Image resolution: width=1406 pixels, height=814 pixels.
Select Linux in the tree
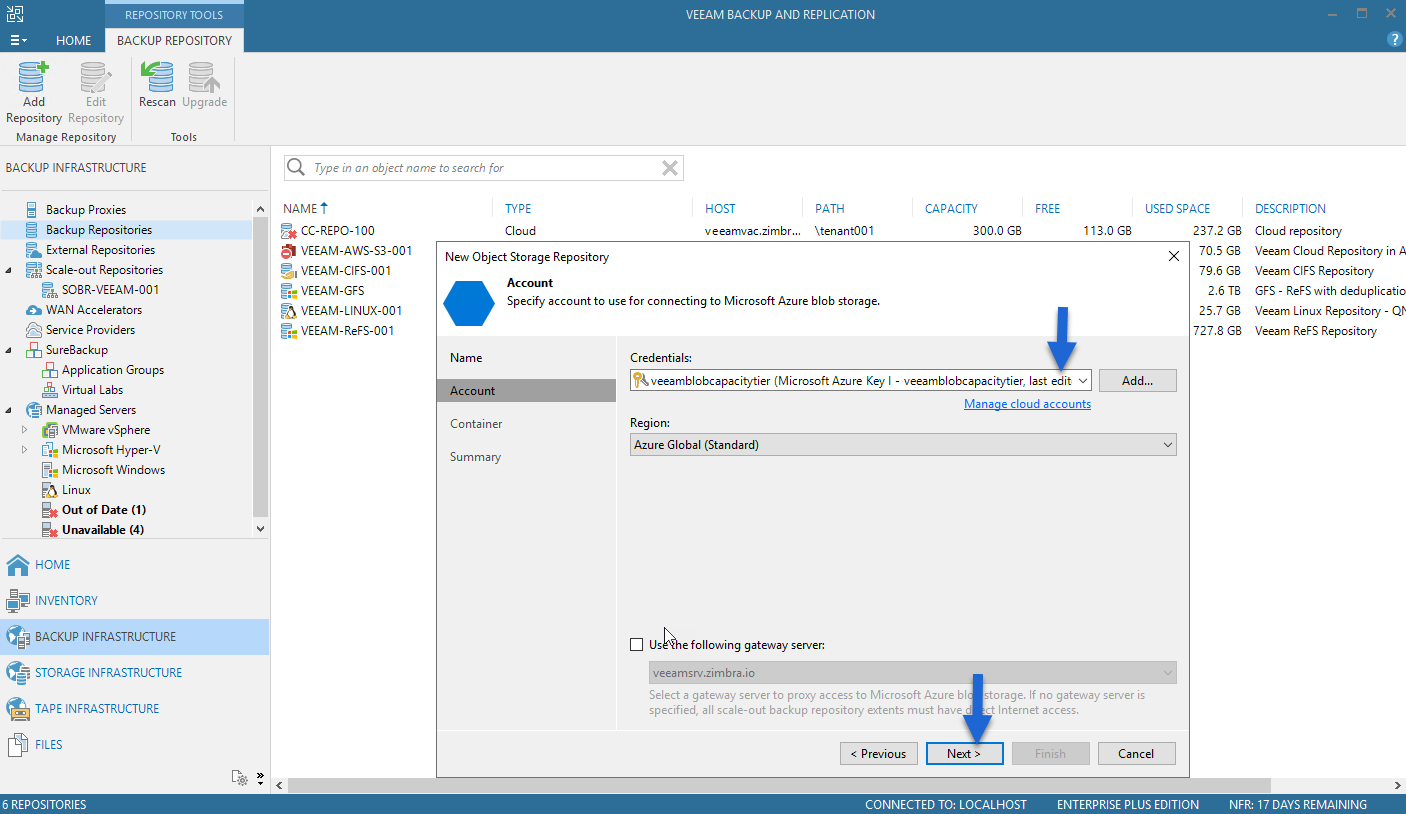(x=76, y=490)
